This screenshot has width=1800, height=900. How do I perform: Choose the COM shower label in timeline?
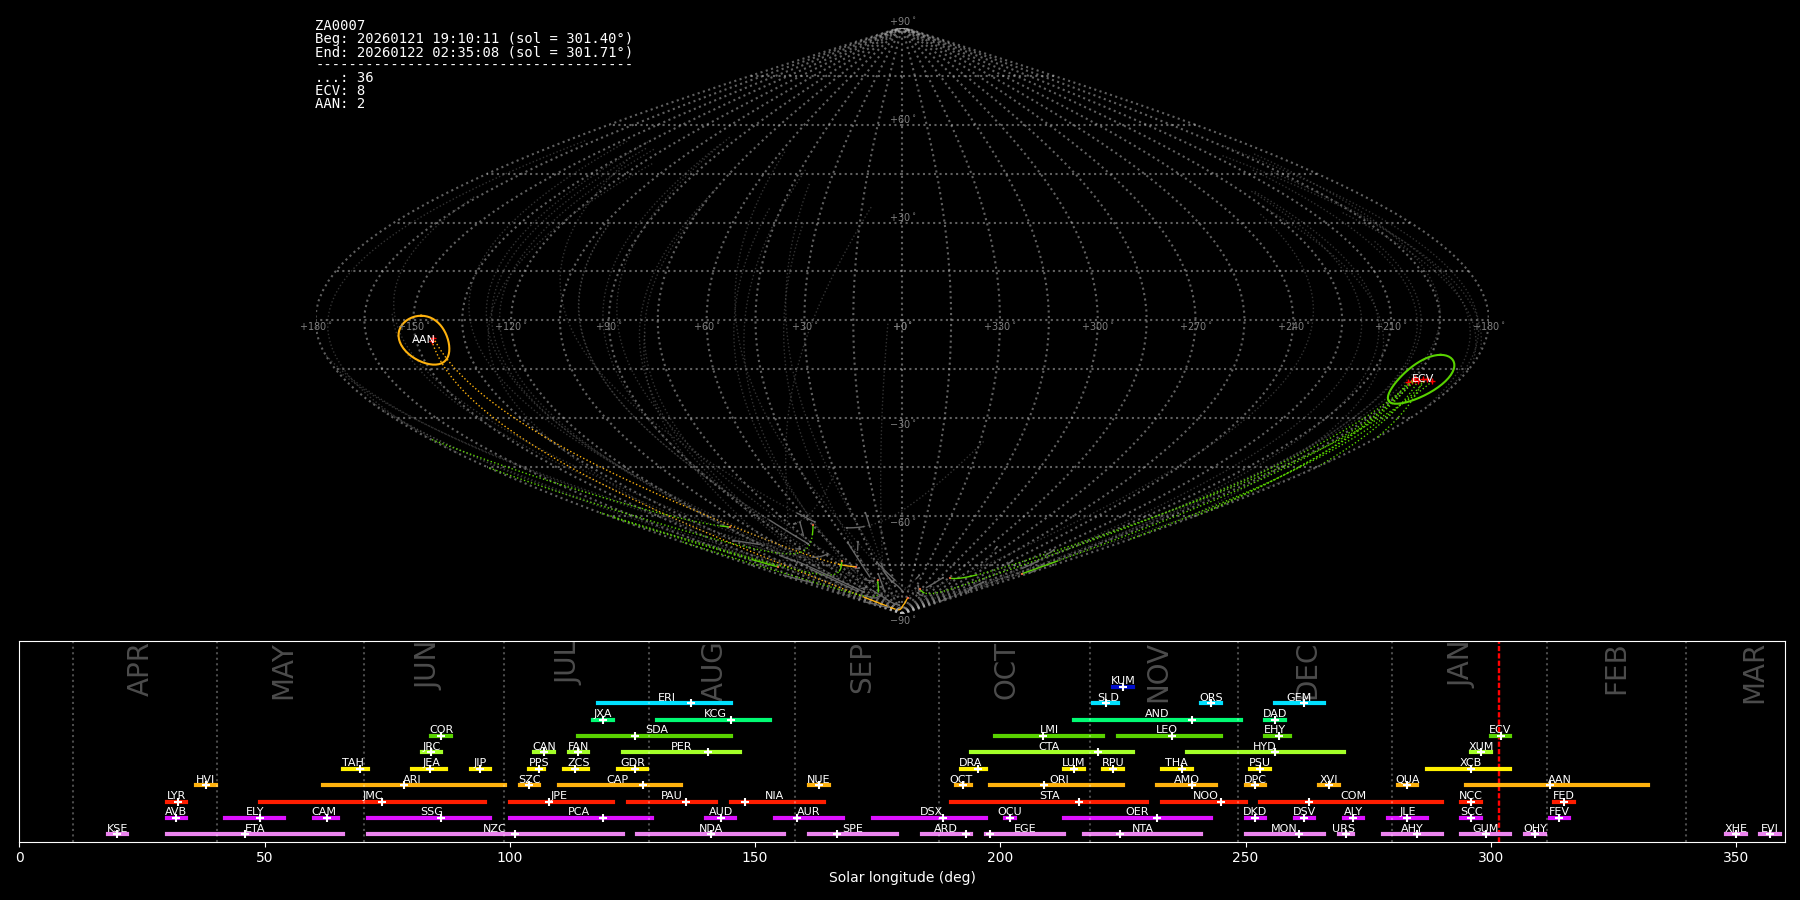click(x=1353, y=796)
